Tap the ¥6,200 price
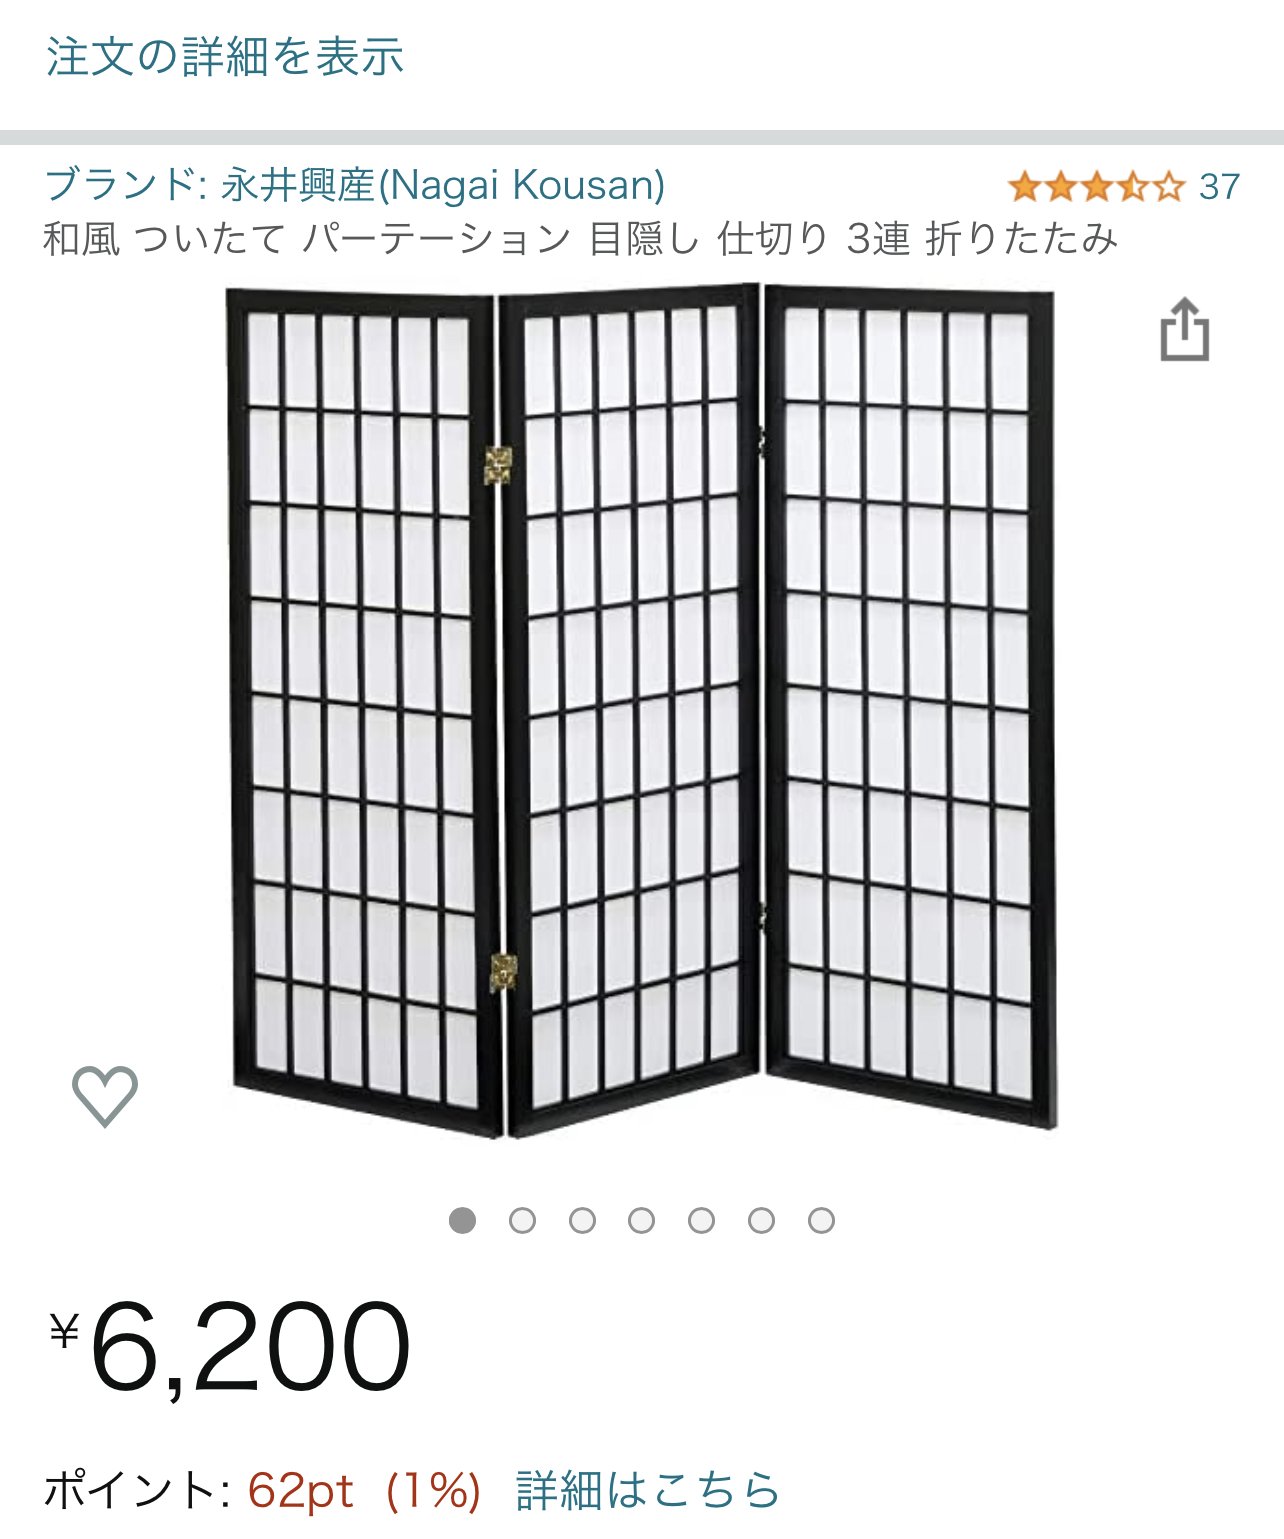Image resolution: width=1284 pixels, height=1539 pixels. click(230, 1346)
